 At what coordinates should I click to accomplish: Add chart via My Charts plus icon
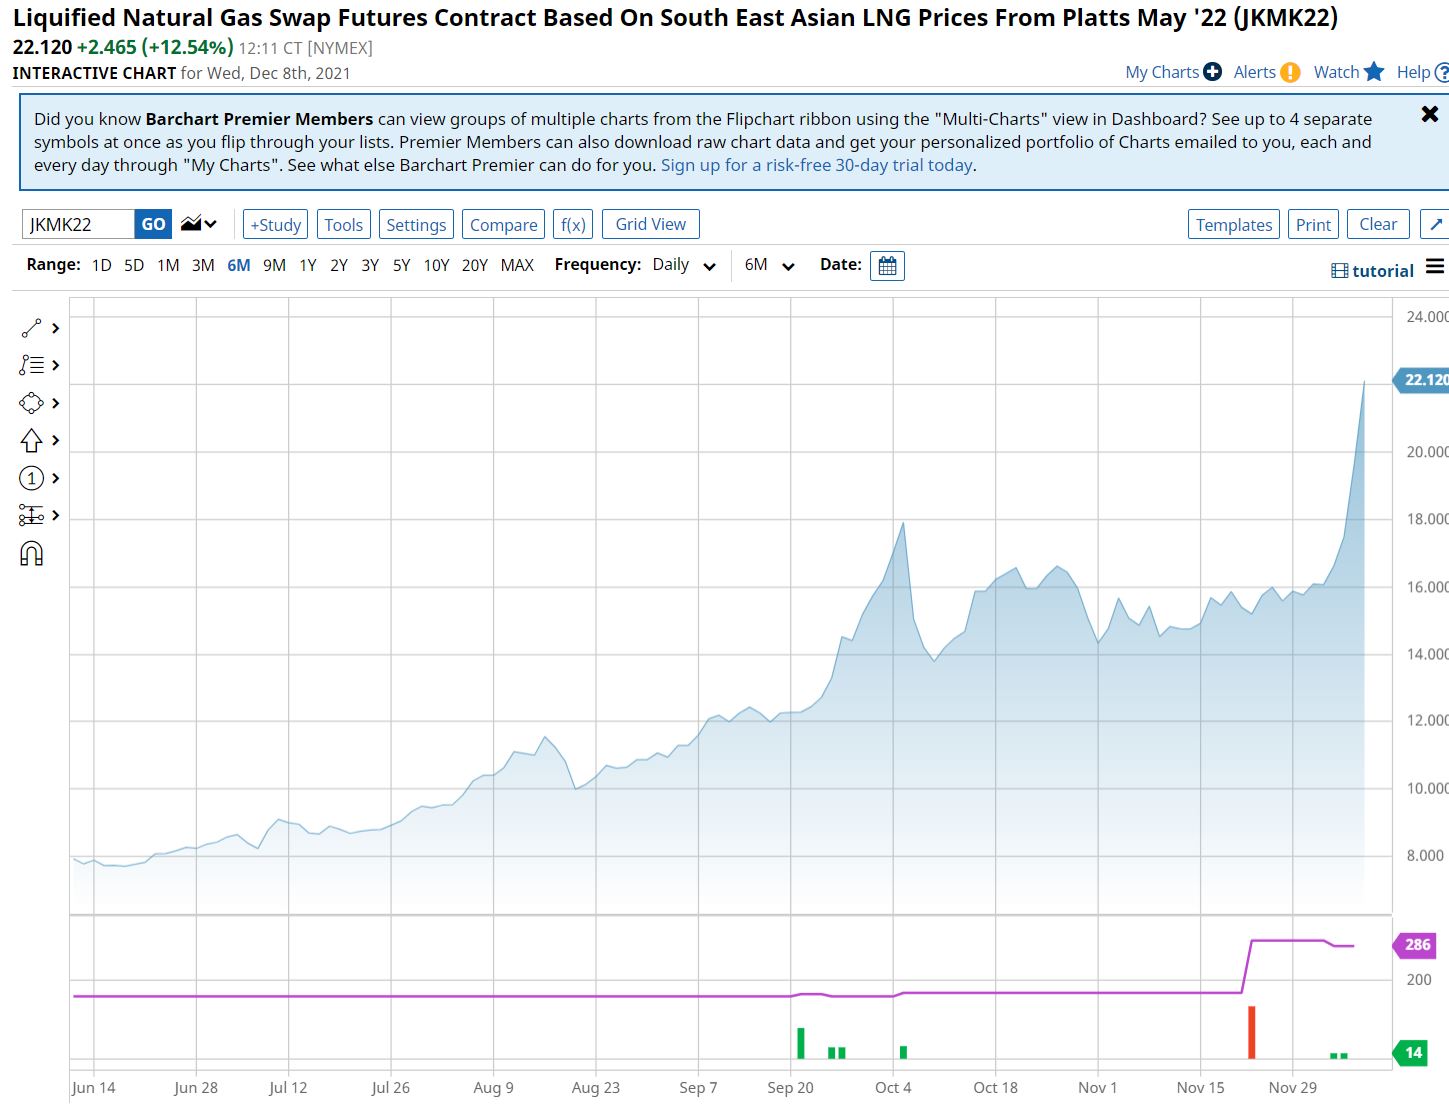(1212, 72)
